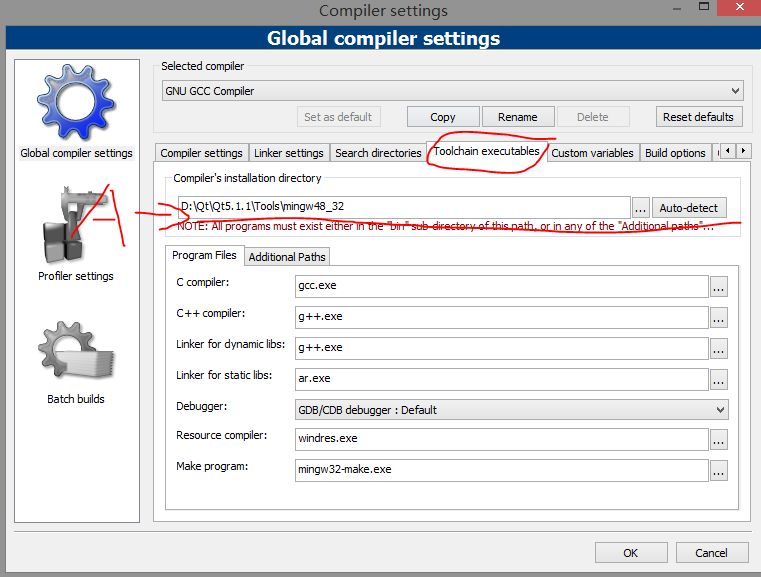761x577 pixels.
Task: Expand the Debugger dropdown
Action: 720,410
